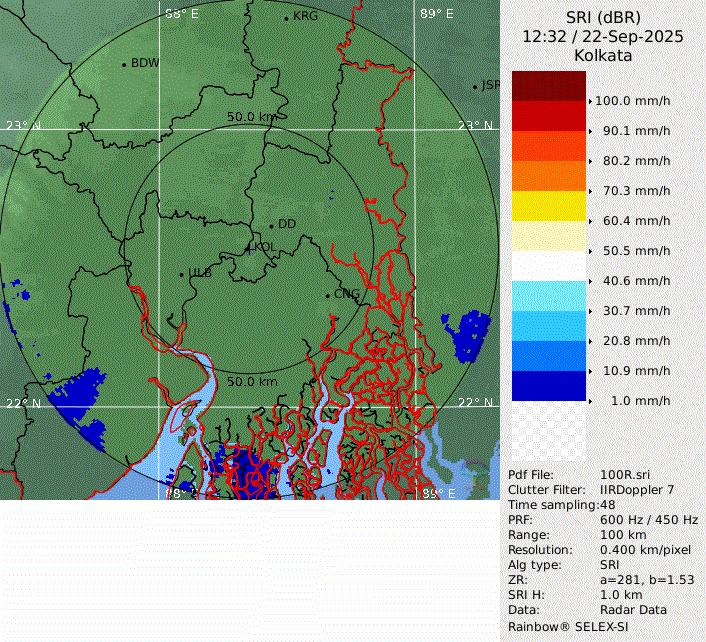Screen dimensions: 706x642
Task: Click the BDW city dot
Action: pos(124,64)
